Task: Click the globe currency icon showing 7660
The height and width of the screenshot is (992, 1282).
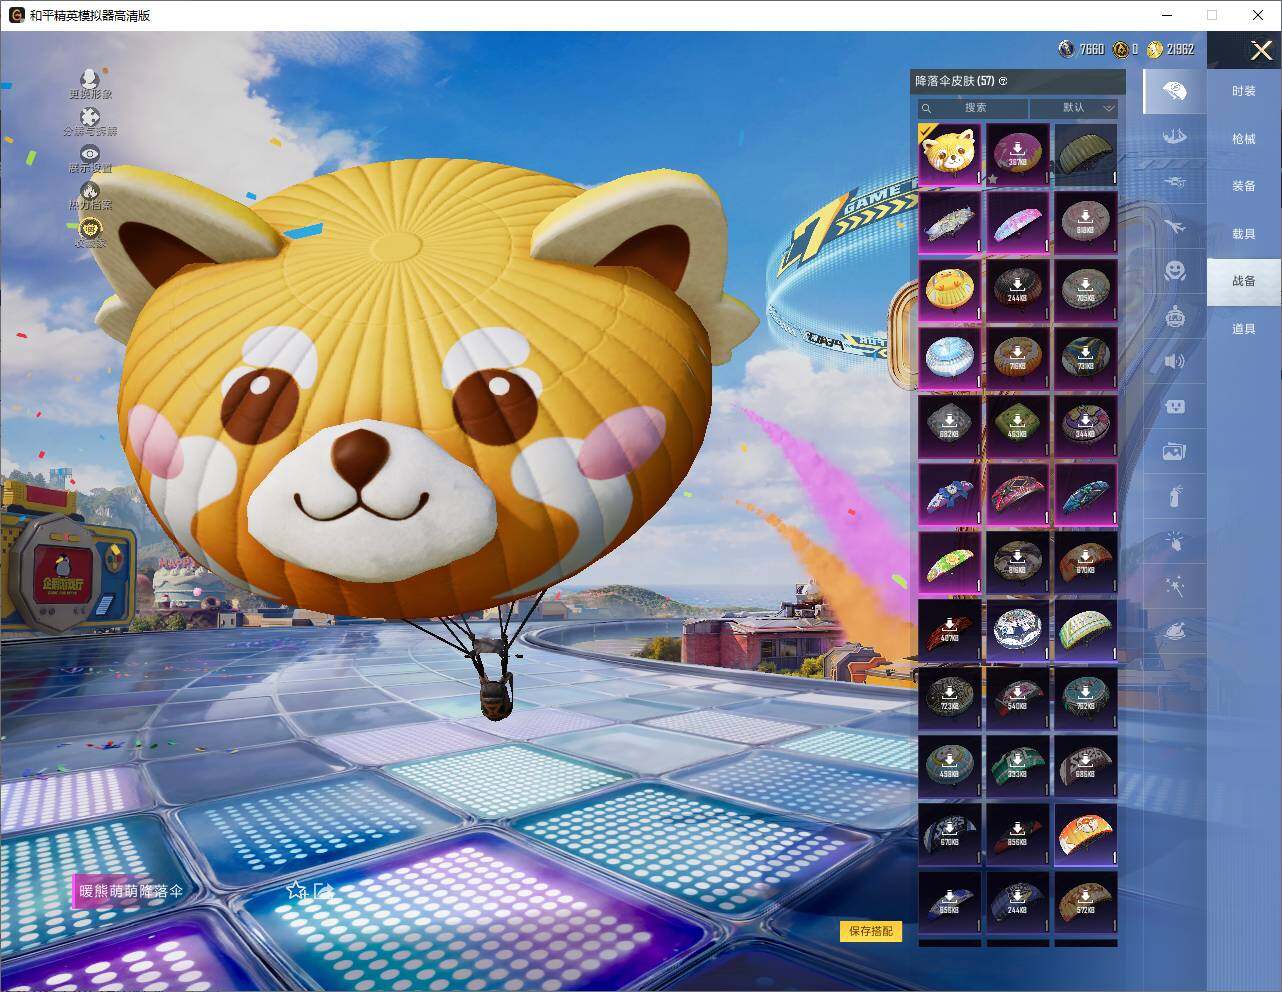Action: pyautogui.click(x=1067, y=49)
